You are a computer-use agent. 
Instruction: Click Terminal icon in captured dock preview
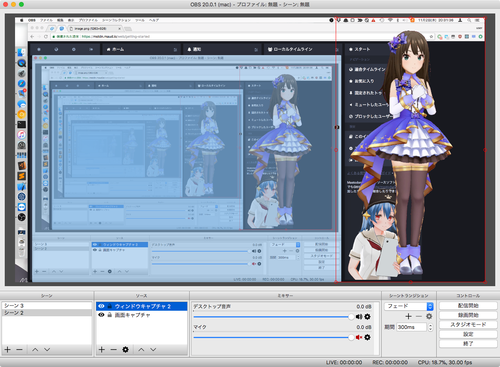(x=21, y=124)
